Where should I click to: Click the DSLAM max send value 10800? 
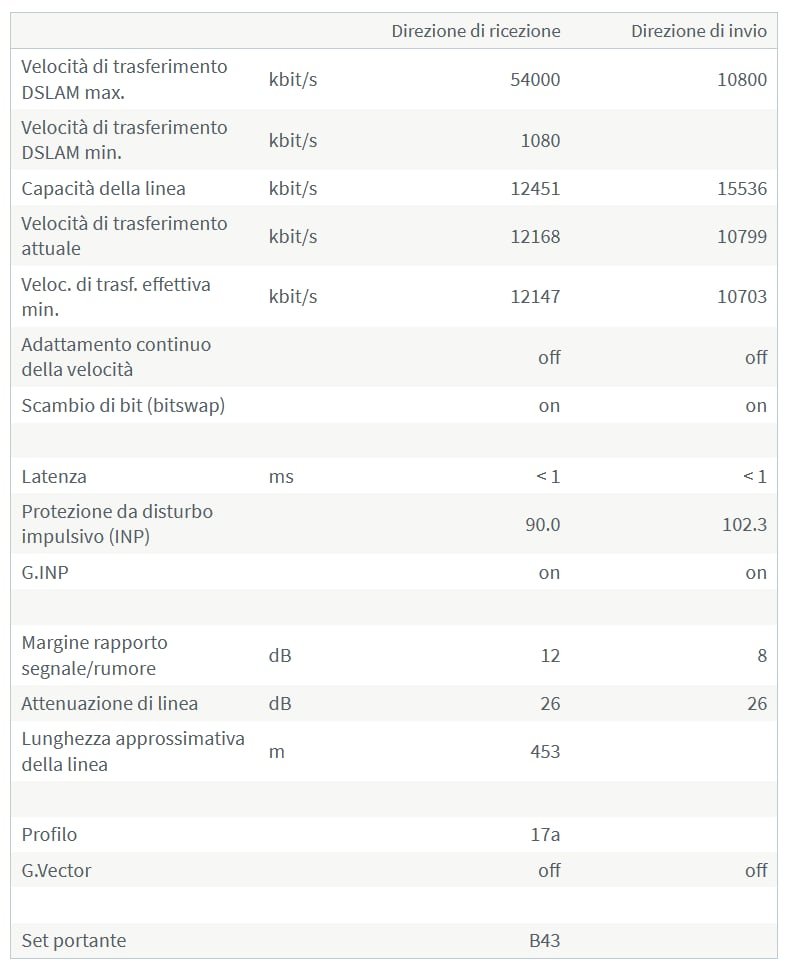pyautogui.click(x=742, y=79)
